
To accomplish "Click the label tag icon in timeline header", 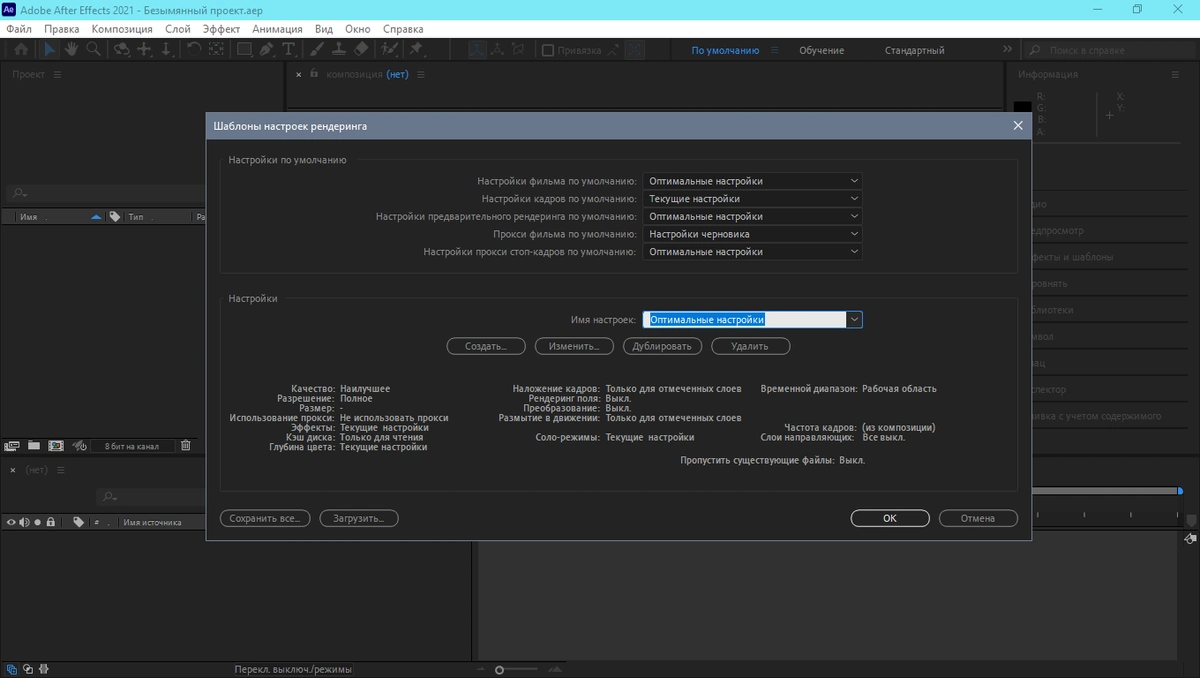I will coord(79,522).
